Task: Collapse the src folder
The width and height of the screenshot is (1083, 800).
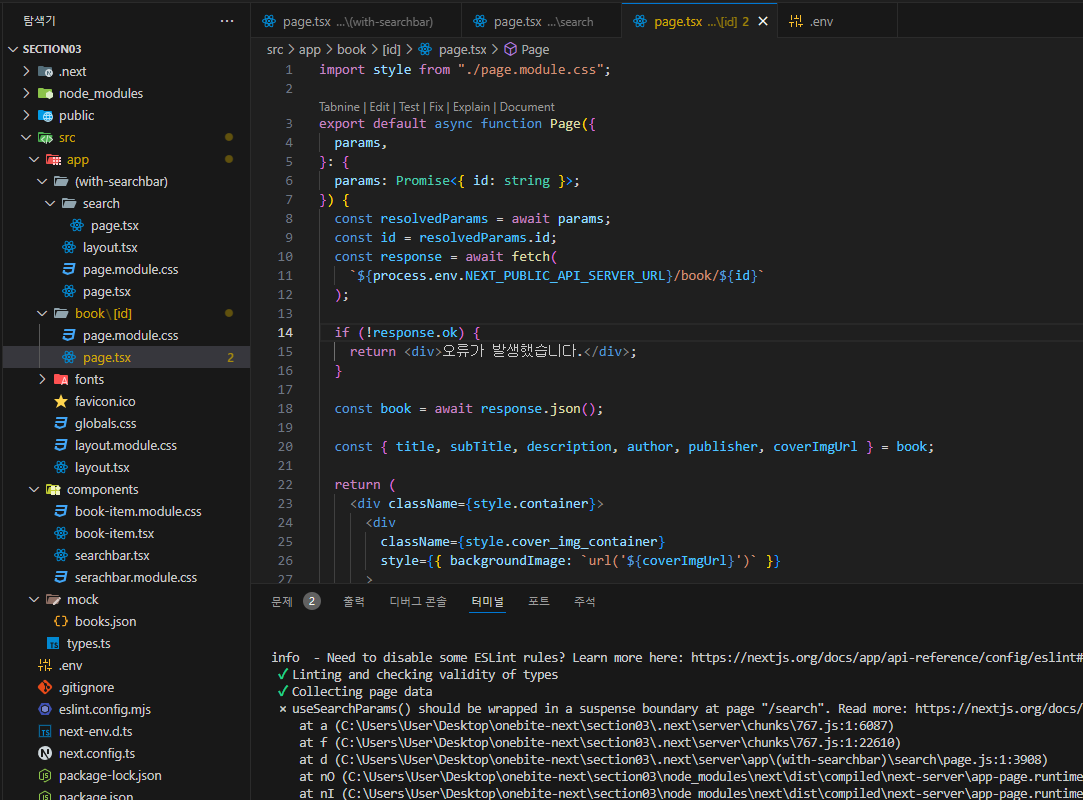Action: pyautogui.click(x=26, y=137)
